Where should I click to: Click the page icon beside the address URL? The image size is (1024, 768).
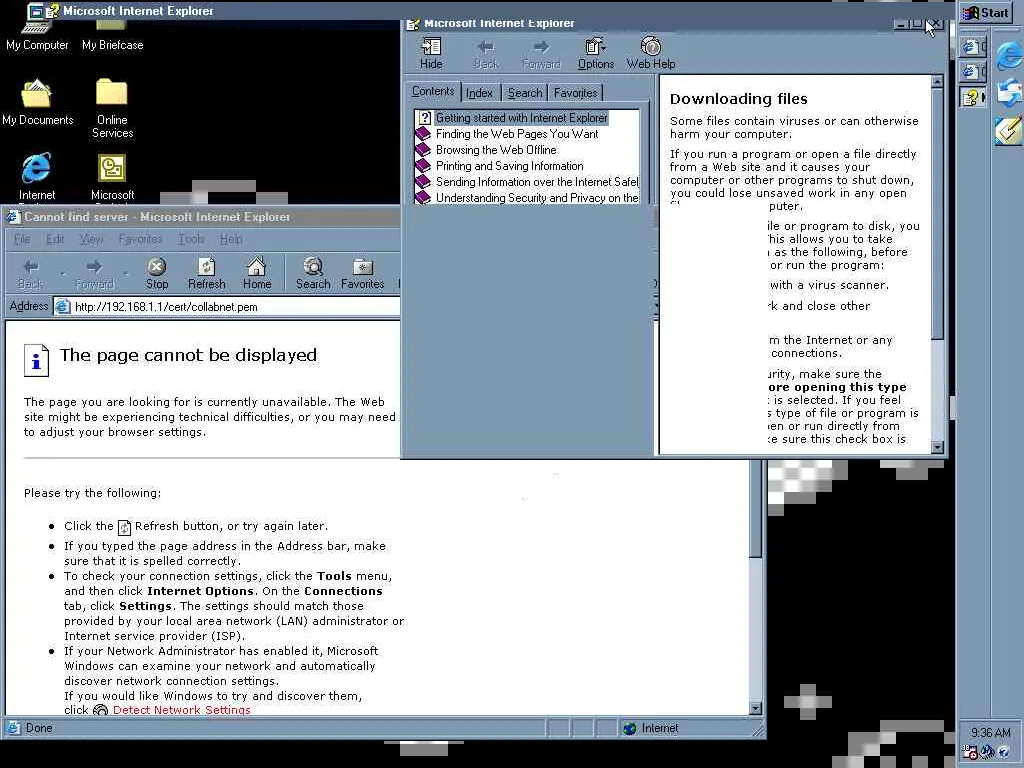pyautogui.click(x=63, y=306)
